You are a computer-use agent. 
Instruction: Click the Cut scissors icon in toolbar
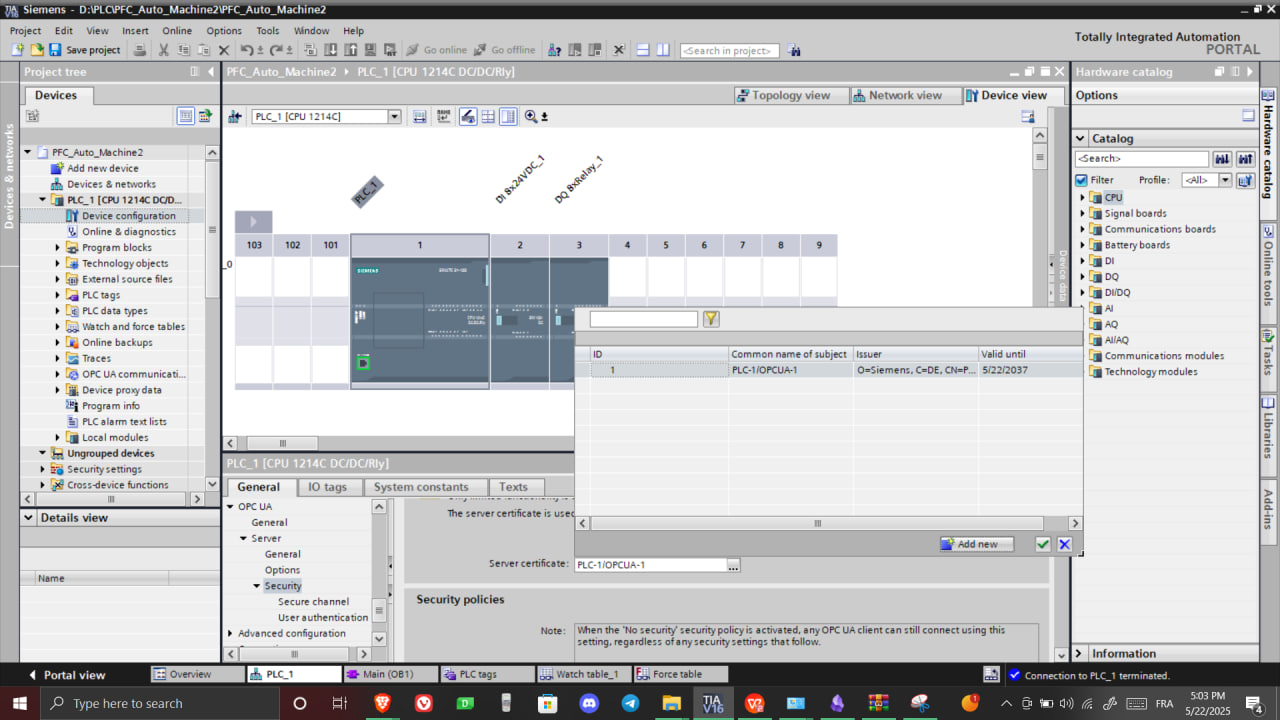pyautogui.click(x=164, y=50)
